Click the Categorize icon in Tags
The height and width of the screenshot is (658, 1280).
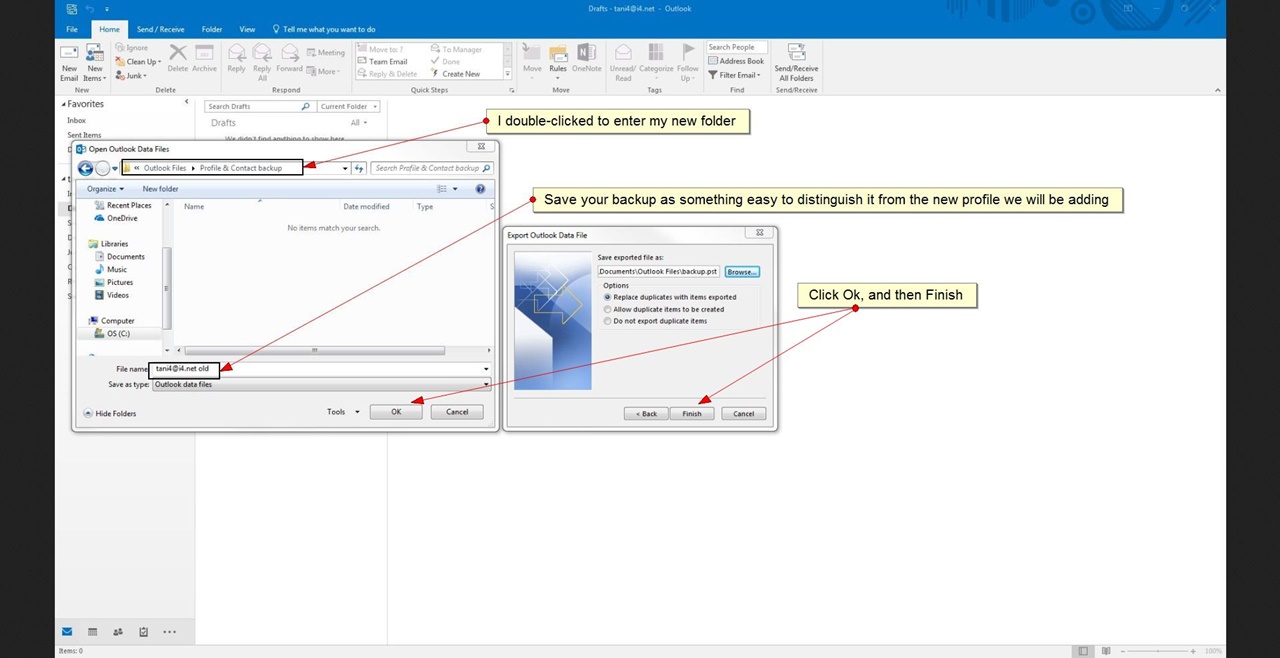(656, 62)
